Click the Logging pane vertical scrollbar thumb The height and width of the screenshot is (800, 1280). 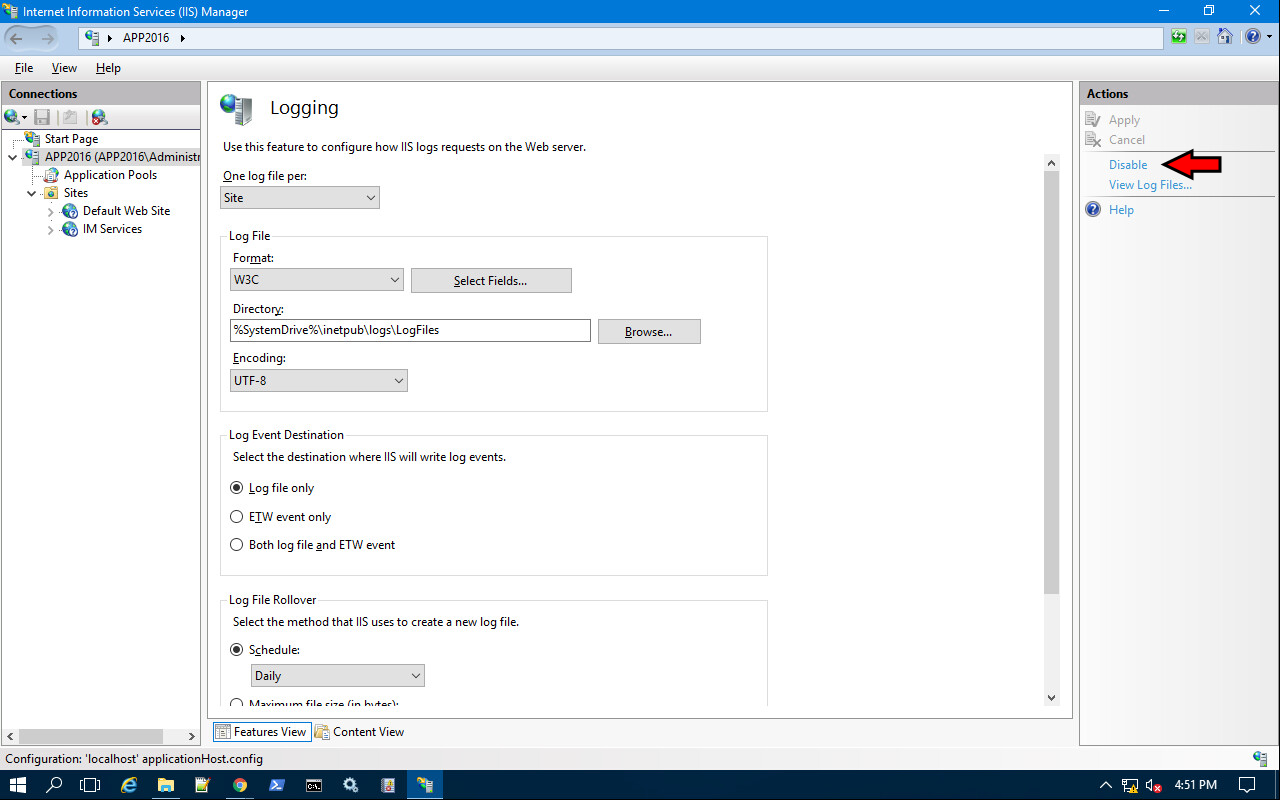pyautogui.click(x=1051, y=380)
